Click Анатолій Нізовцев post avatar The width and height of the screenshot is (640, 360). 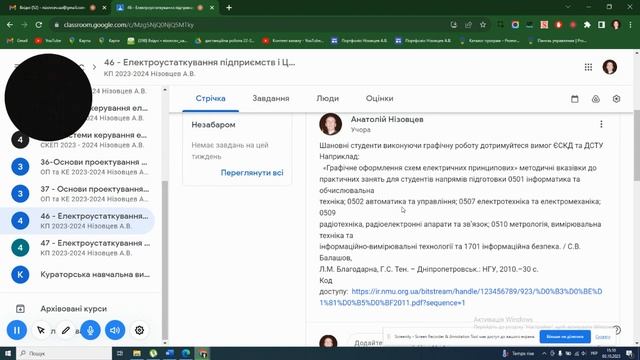(330, 124)
